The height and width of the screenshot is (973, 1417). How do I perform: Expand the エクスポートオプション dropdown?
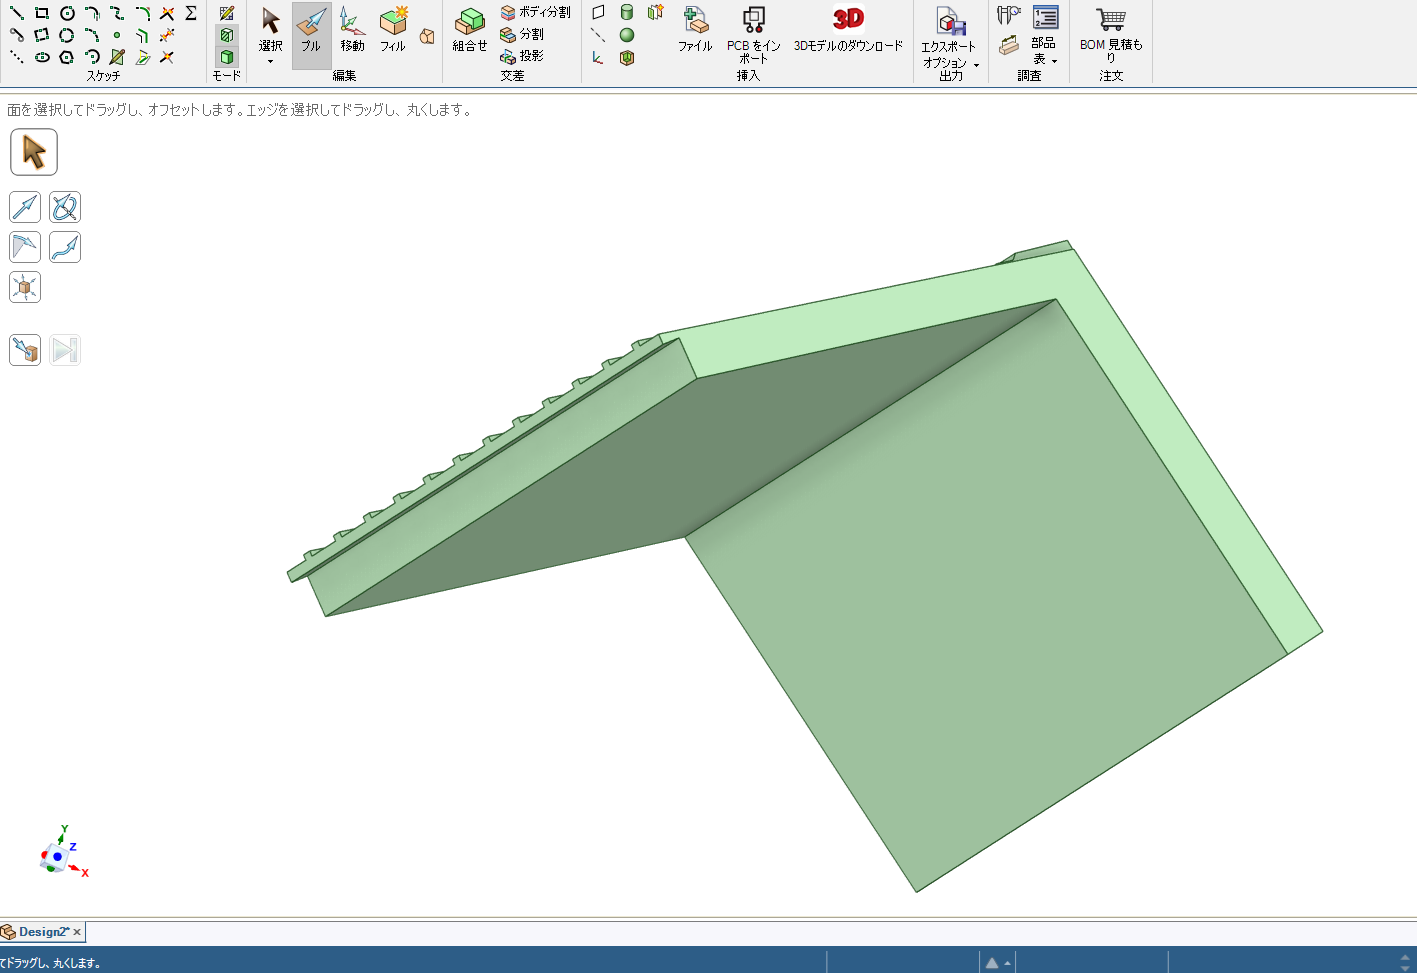(x=976, y=65)
